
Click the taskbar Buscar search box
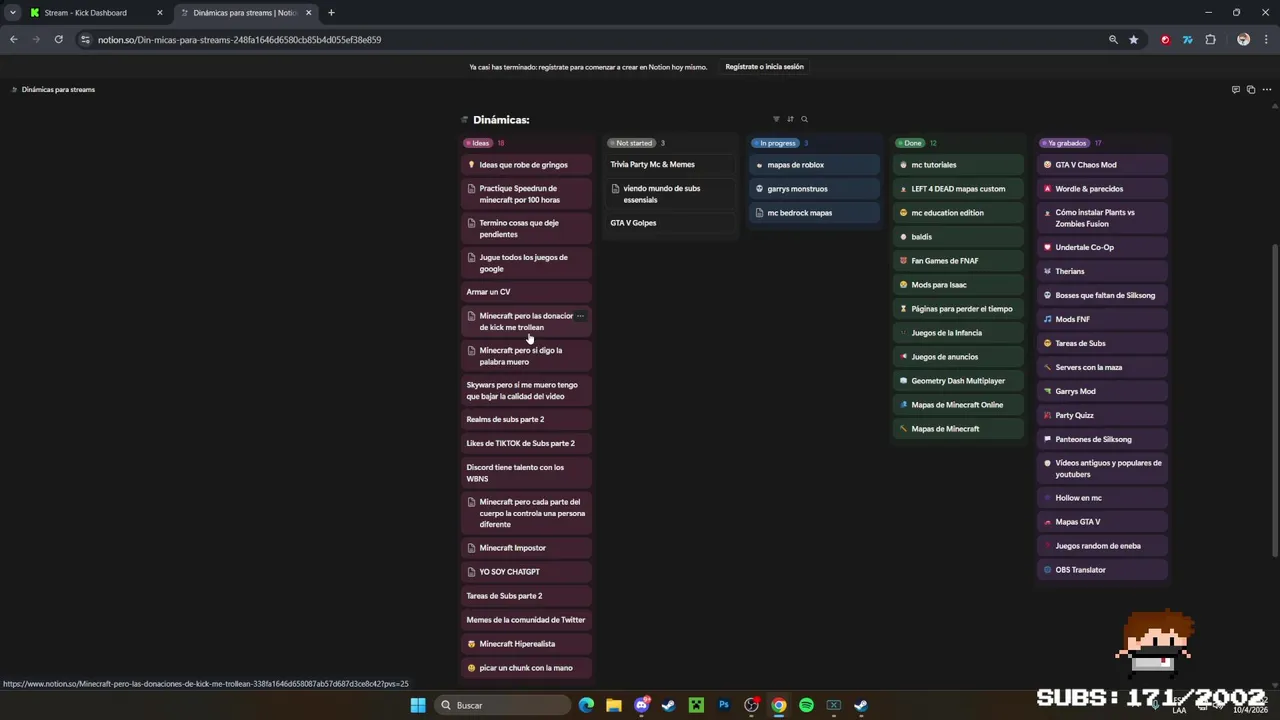[x=503, y=705]
